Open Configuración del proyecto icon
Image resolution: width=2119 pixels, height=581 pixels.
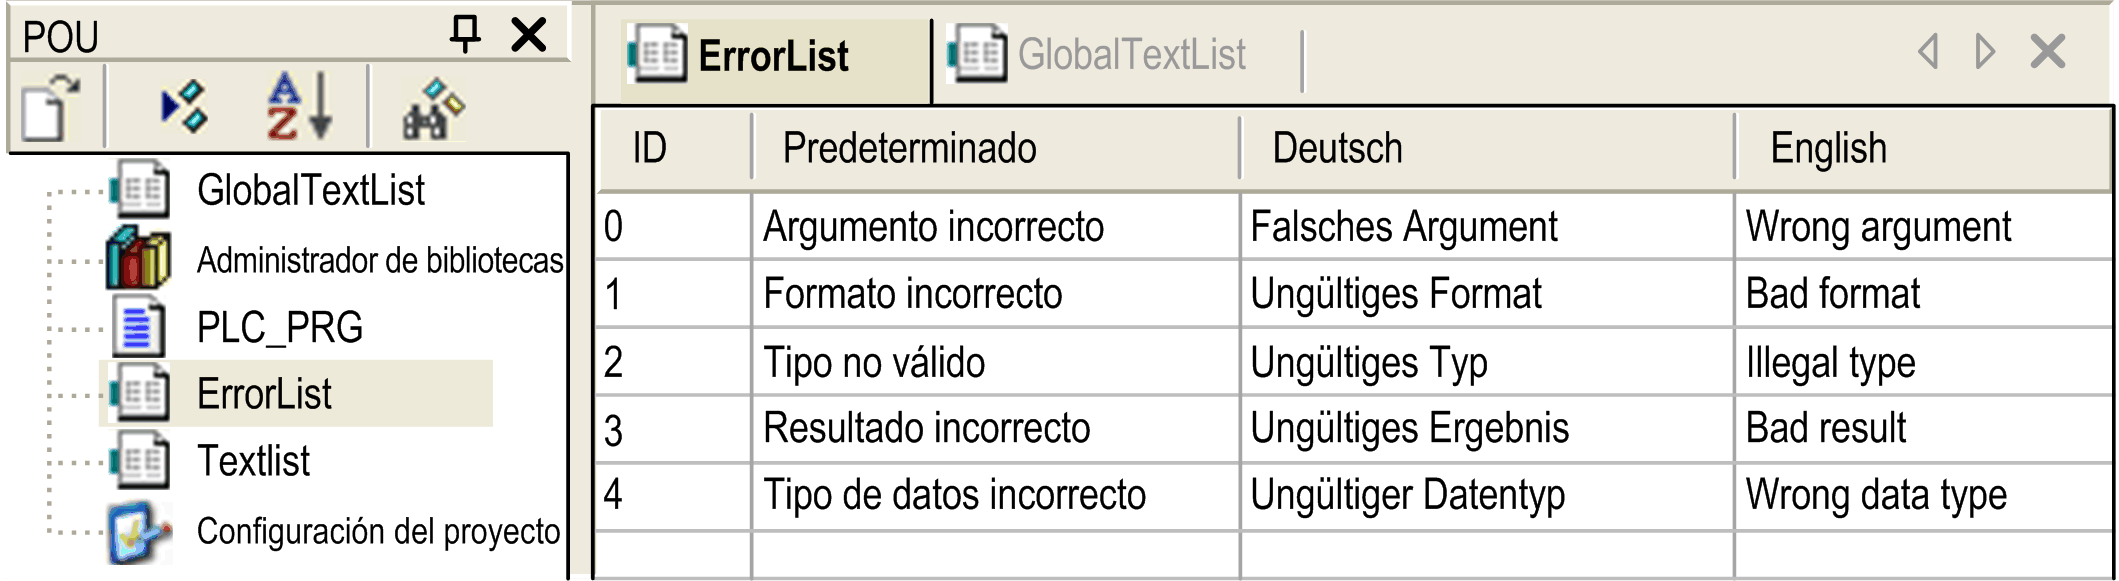(138, 531)
